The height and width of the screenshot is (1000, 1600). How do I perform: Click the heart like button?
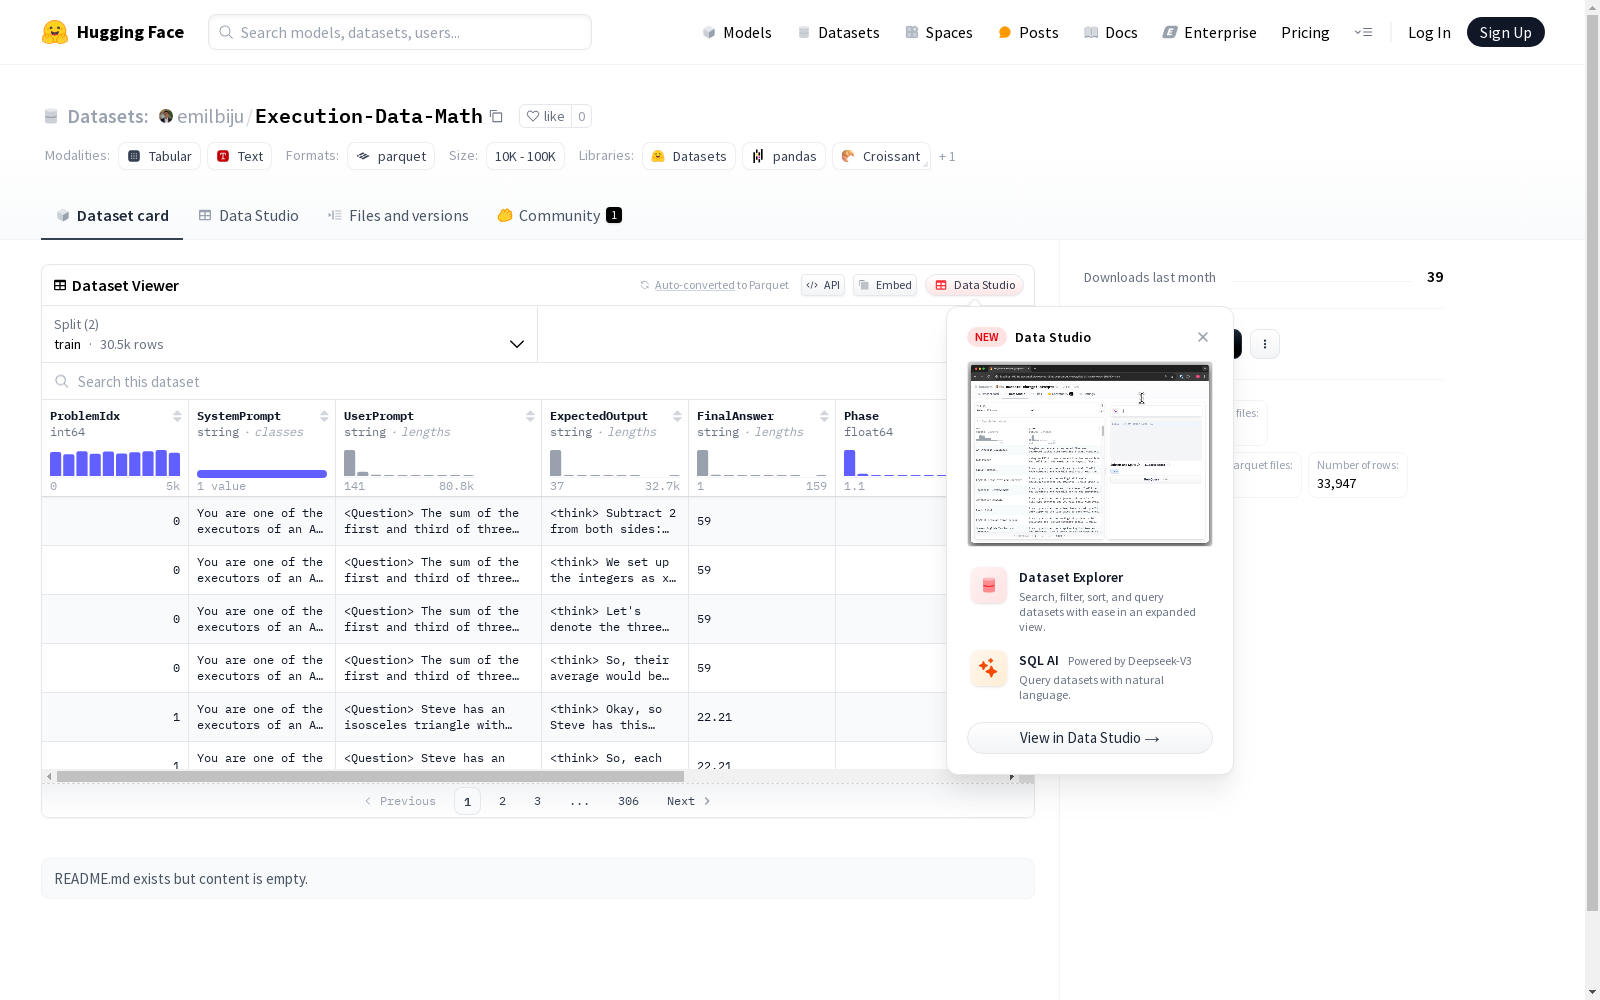(x=546, y=116)
